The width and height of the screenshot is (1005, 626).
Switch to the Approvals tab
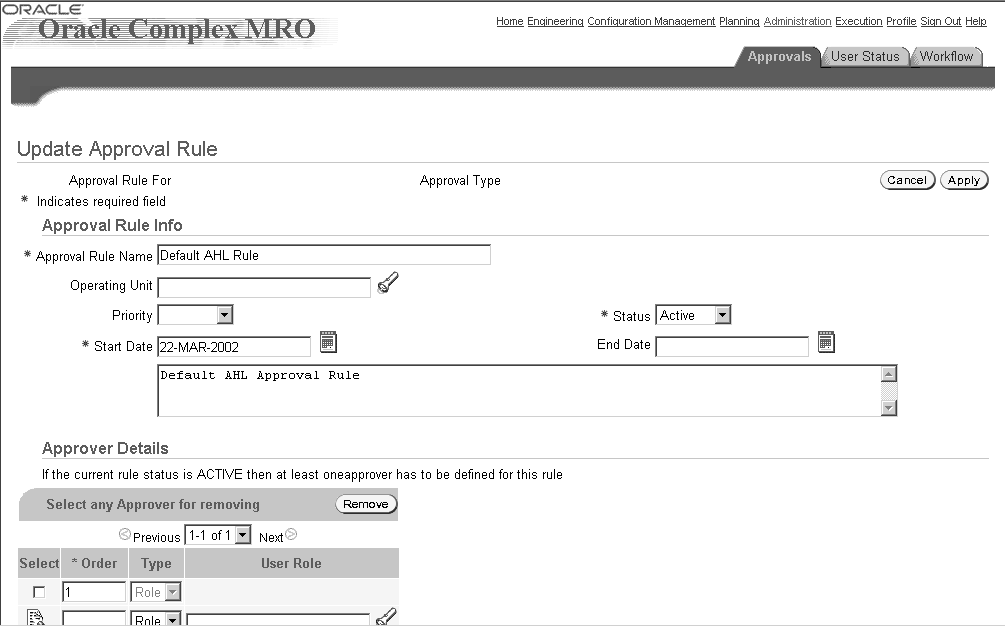coord(779,56)
